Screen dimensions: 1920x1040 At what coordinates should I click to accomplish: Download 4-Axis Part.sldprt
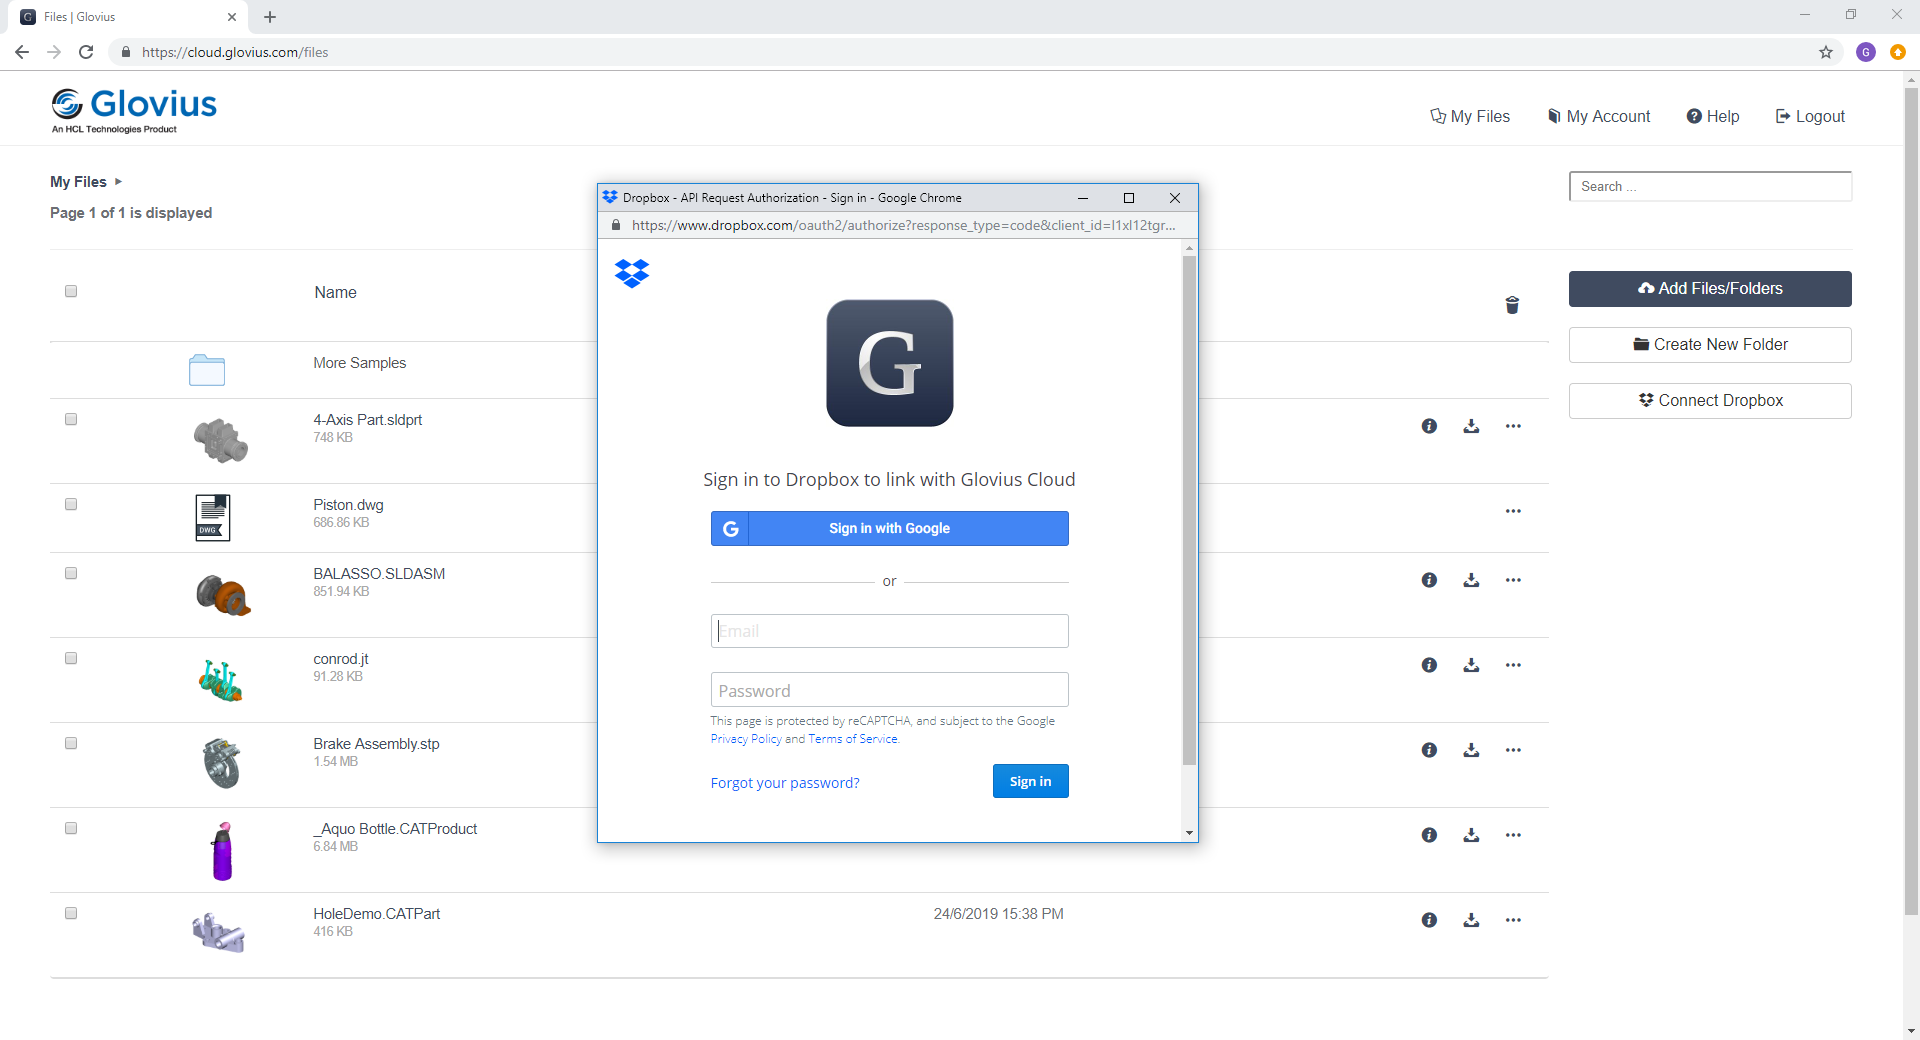click(x=1471, y=426)
